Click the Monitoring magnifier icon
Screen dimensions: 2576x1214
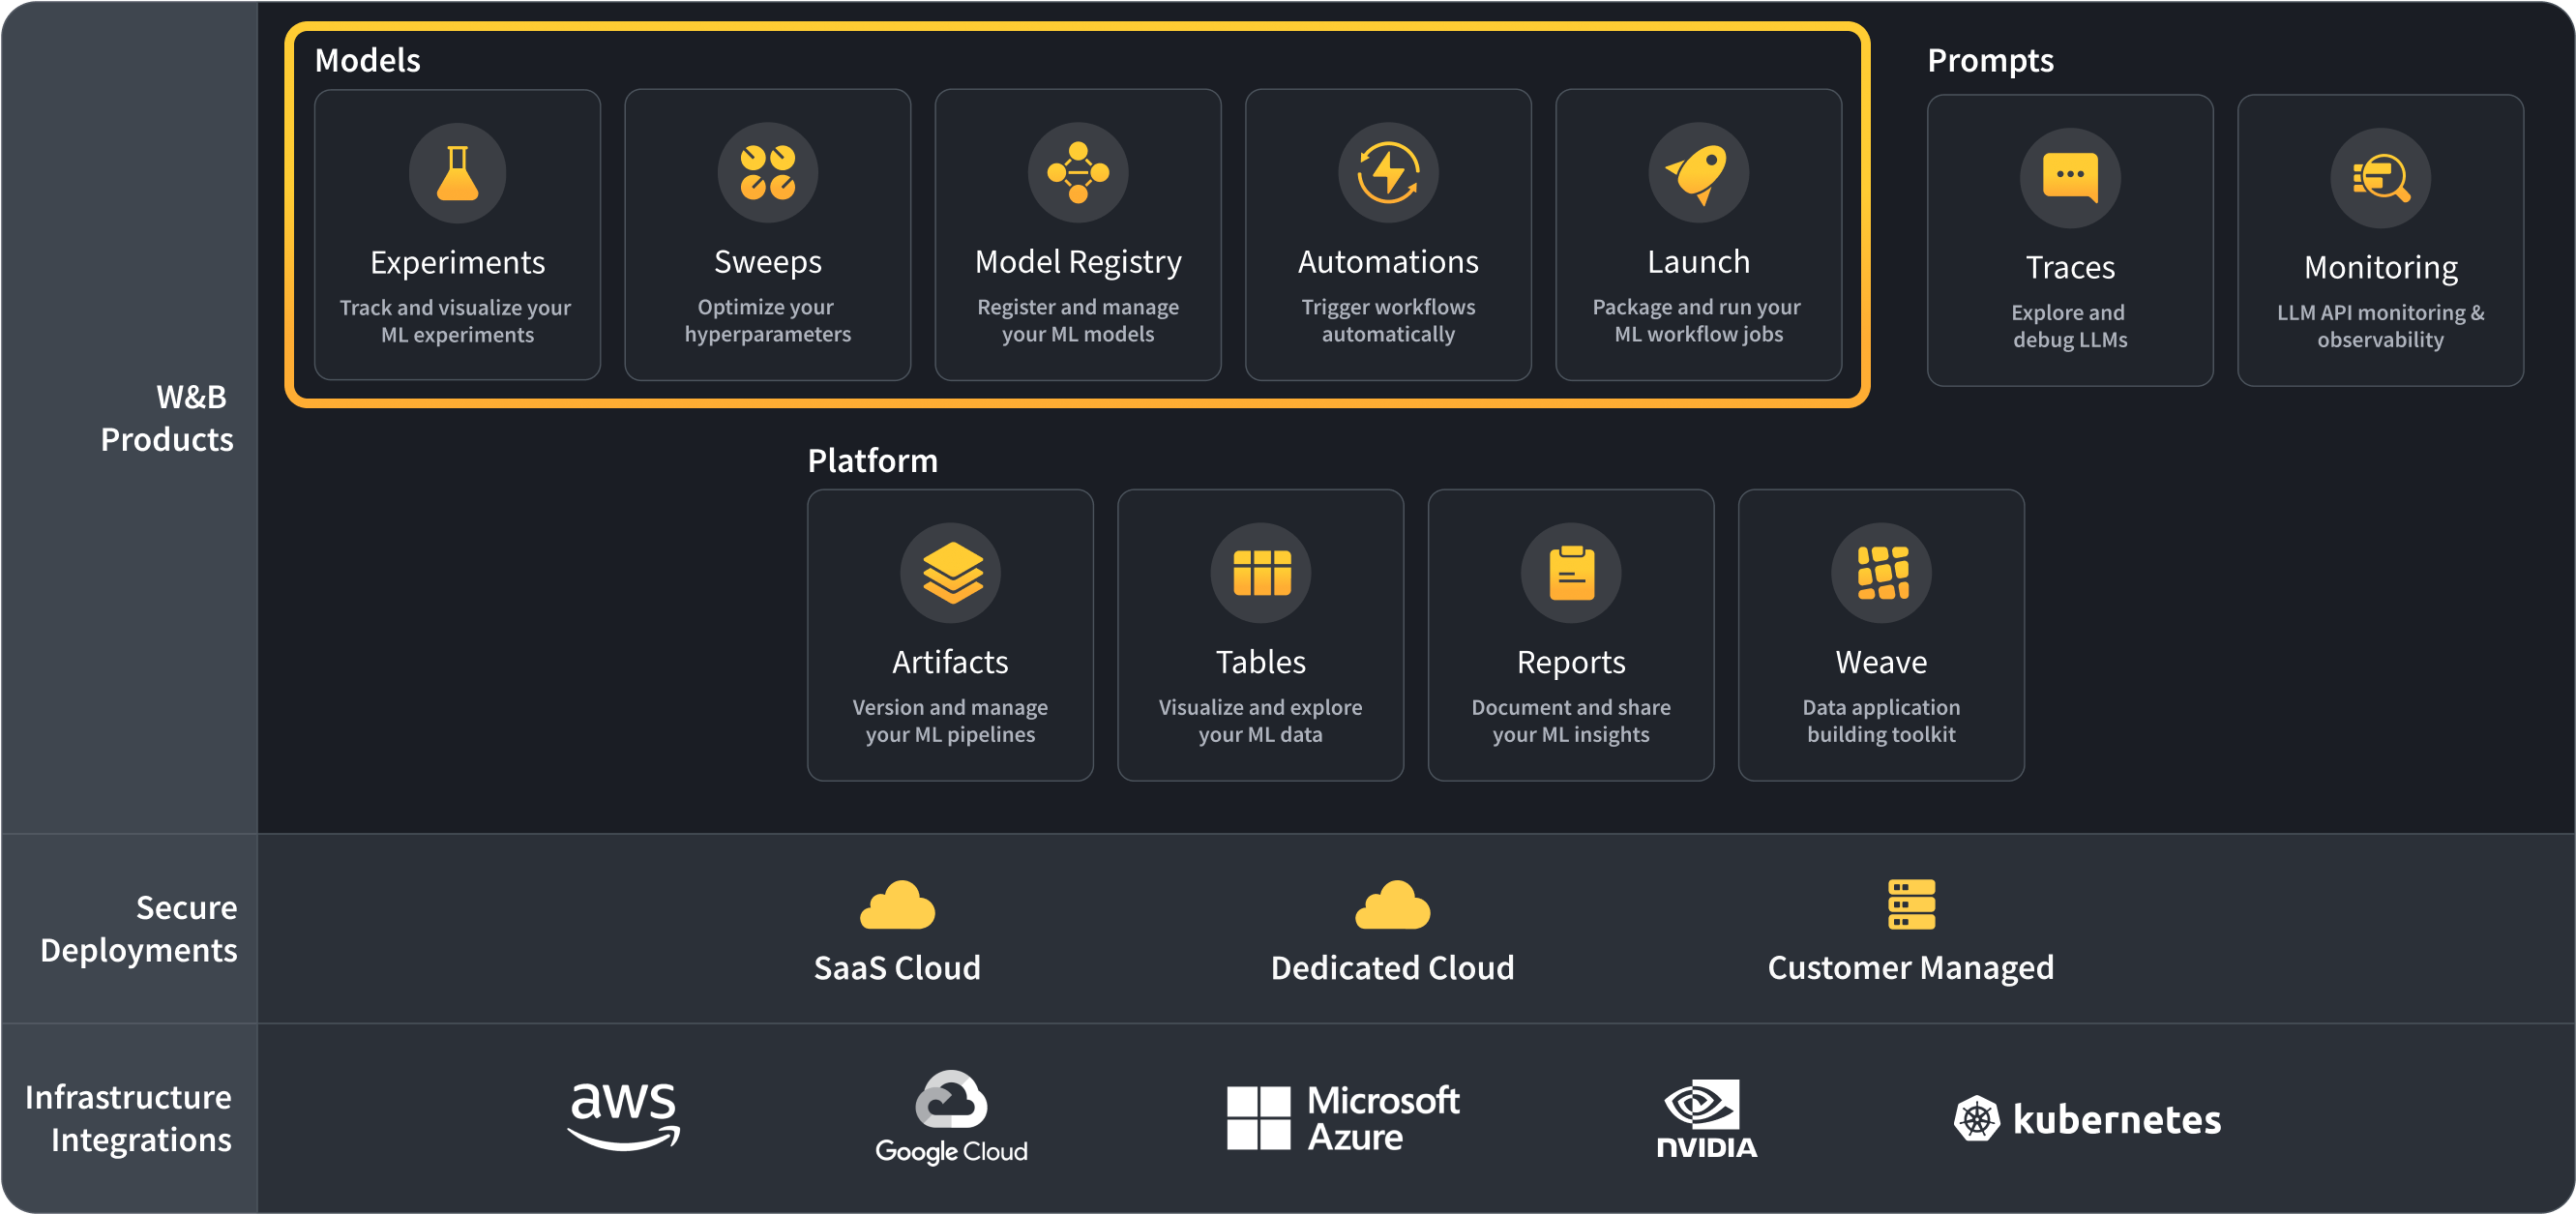pos(2380,178)
